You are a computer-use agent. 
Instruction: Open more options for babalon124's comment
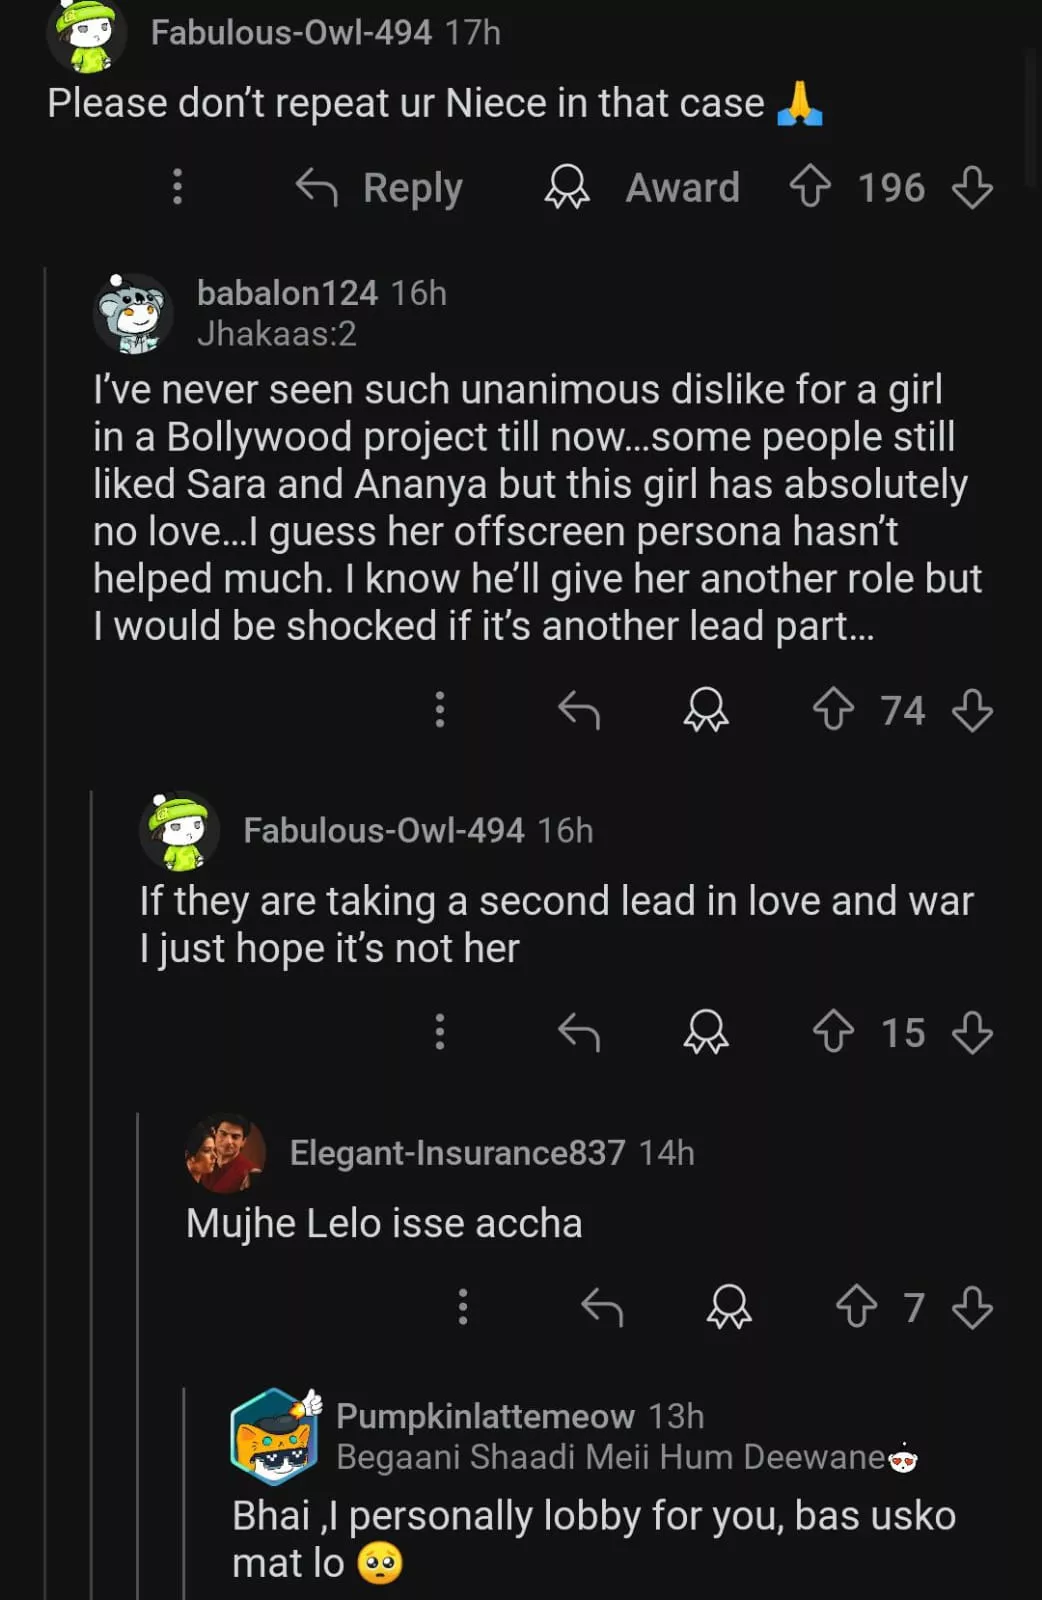click(x=439, y=710)
